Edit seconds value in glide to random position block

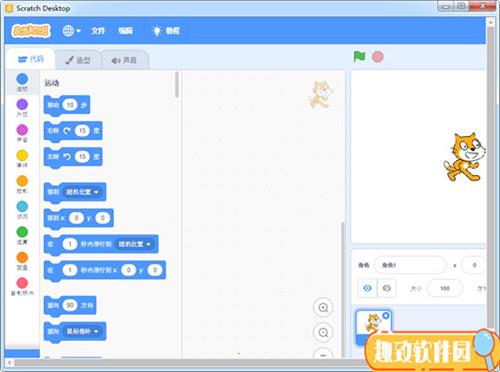click(70, 244)
